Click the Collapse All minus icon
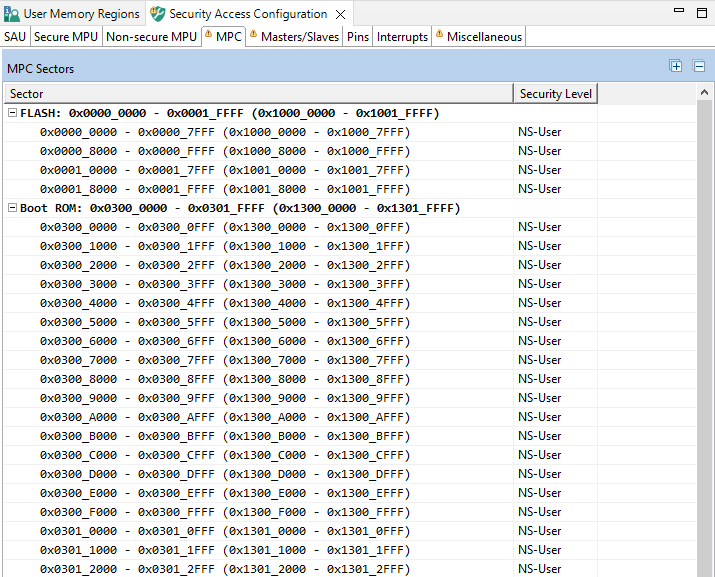The height and width of the screenshot is (577, 715). [699, 66]
